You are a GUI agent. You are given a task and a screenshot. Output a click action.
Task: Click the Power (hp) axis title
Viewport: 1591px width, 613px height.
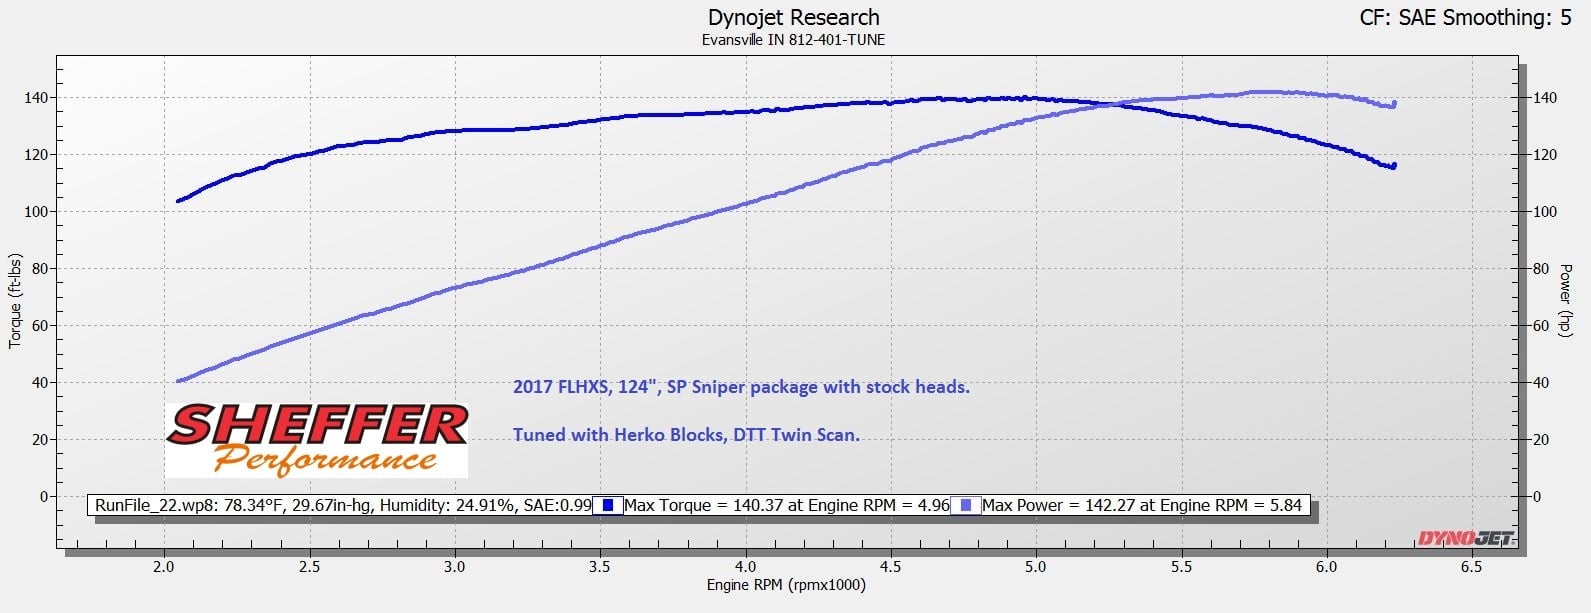point(1566,300)
